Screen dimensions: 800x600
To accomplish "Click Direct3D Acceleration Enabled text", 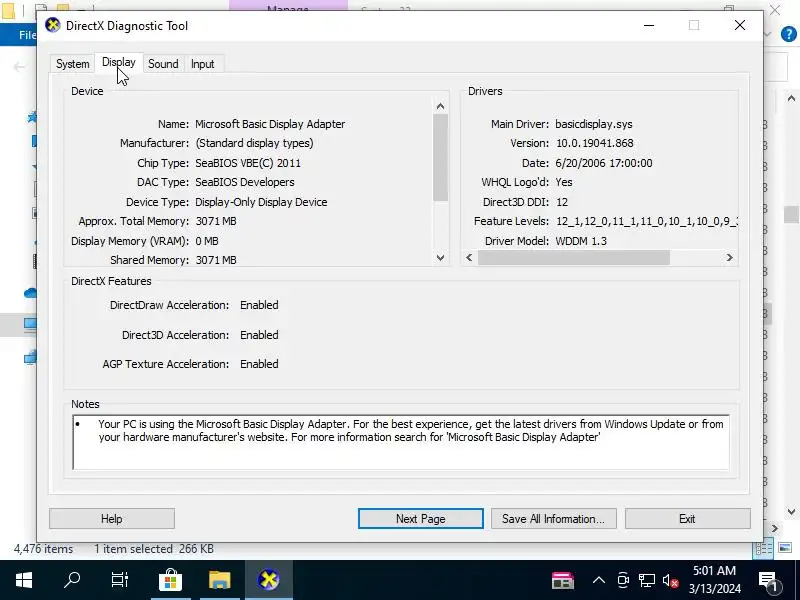I will click(259, 335).
